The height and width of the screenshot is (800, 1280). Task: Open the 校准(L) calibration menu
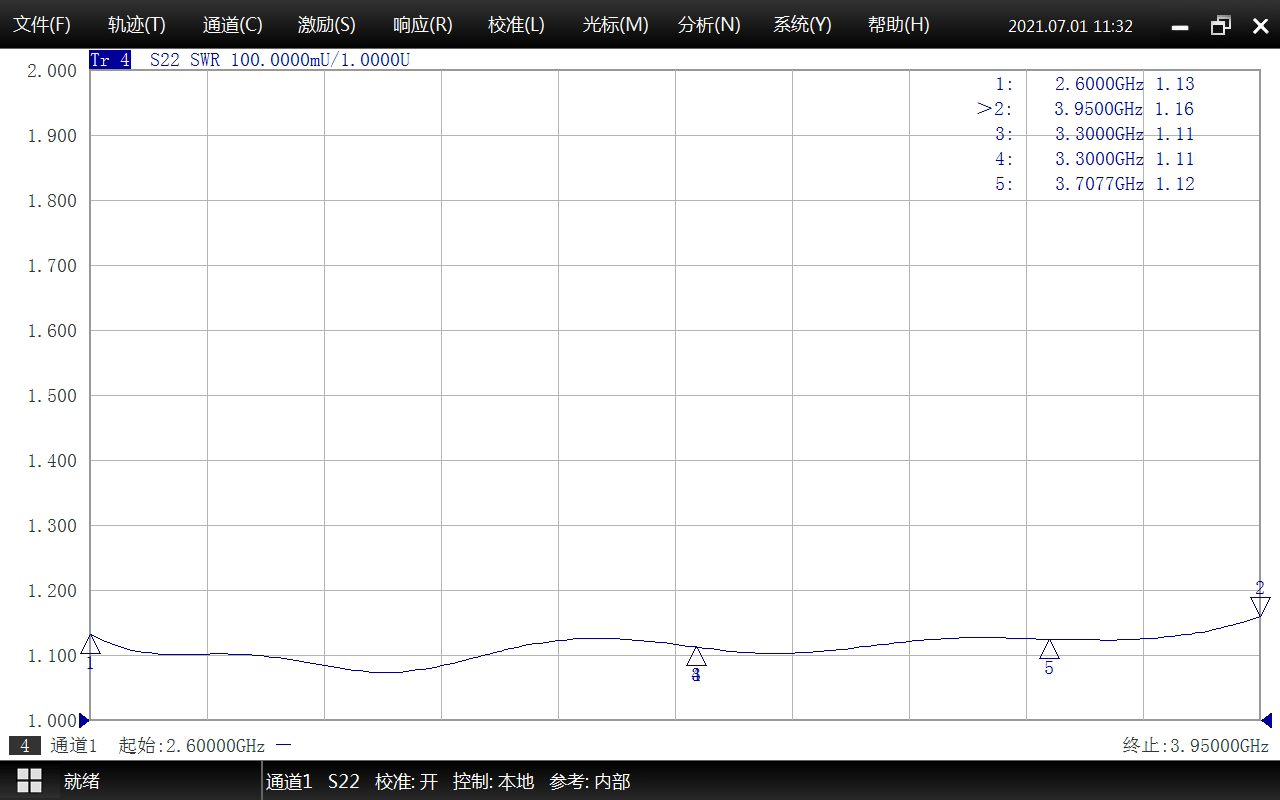pos(516,25)
